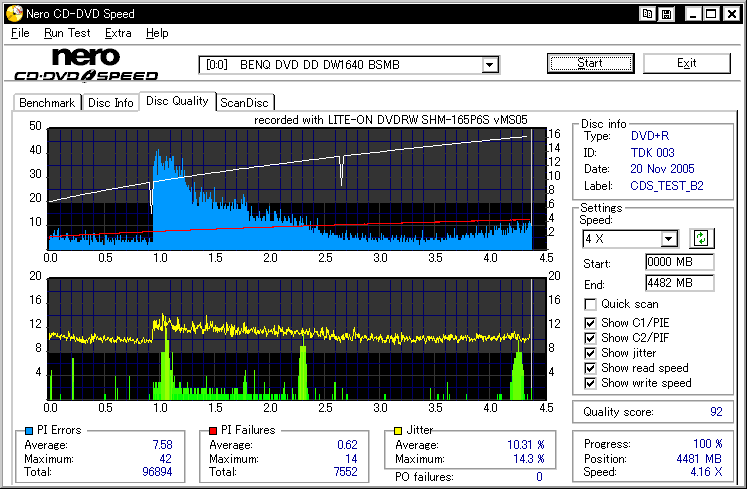Toggle the Show jitter checkbox
The image size is (747, 489).
click(x=591, y=352)
